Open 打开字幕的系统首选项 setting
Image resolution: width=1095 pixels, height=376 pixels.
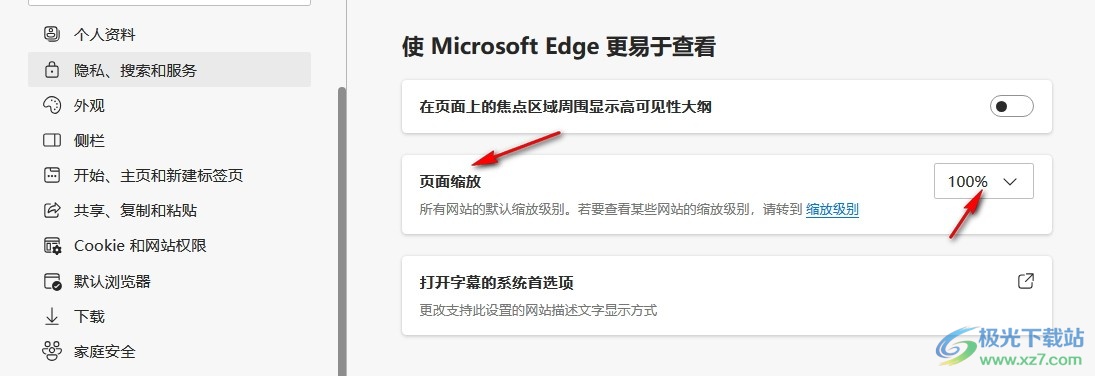tap(726, 295)
